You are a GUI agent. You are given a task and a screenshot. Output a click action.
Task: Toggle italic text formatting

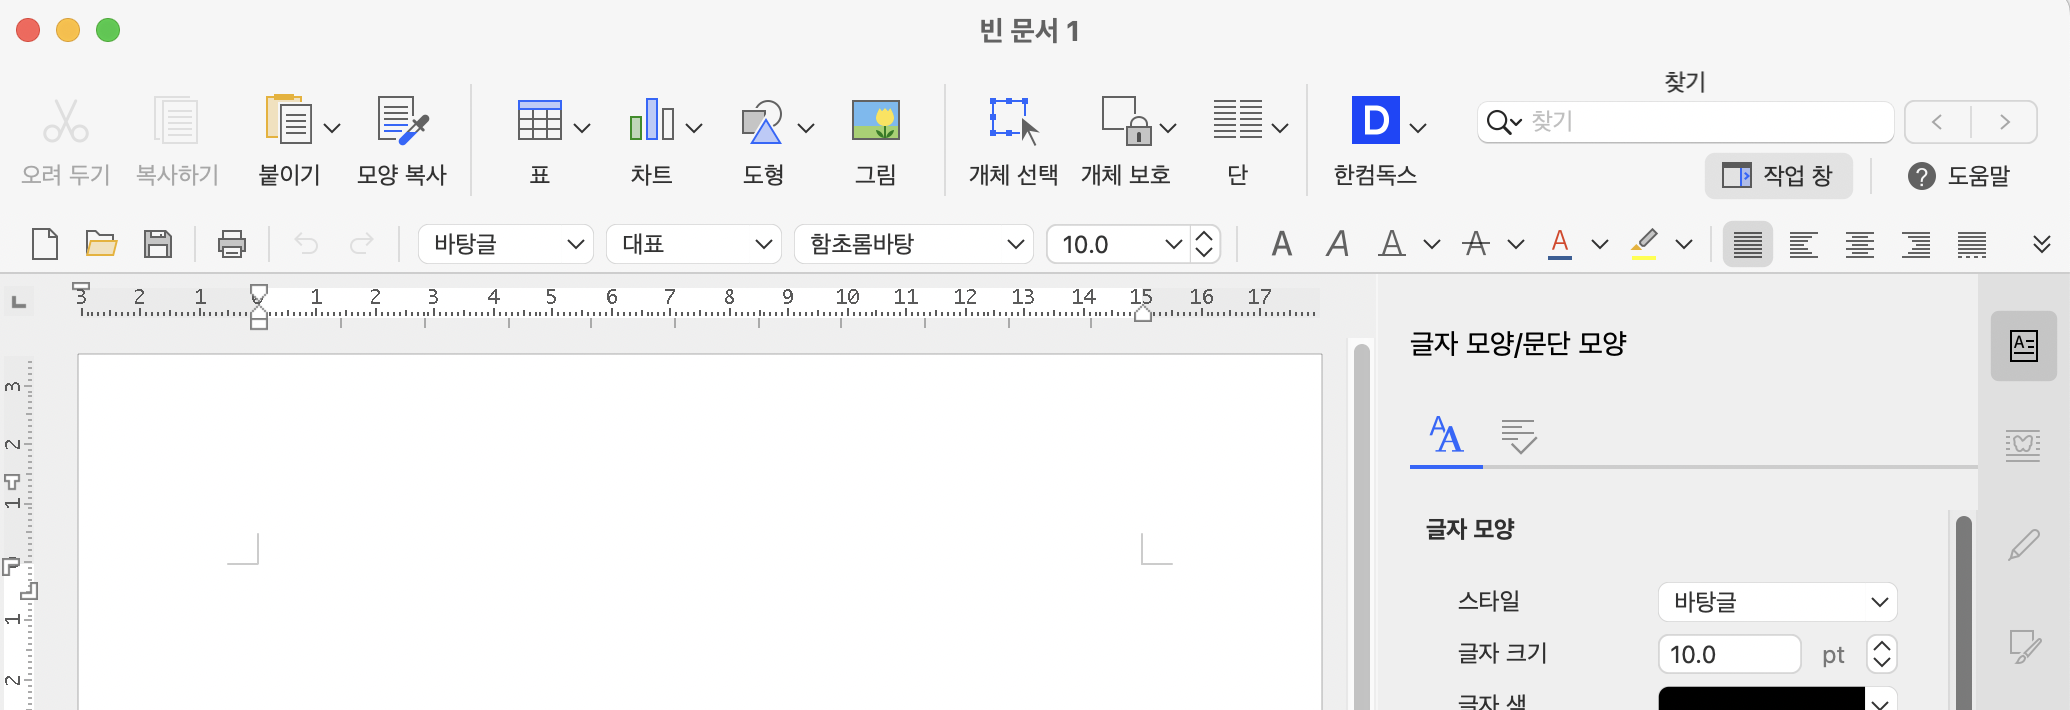pos(1337,244)
